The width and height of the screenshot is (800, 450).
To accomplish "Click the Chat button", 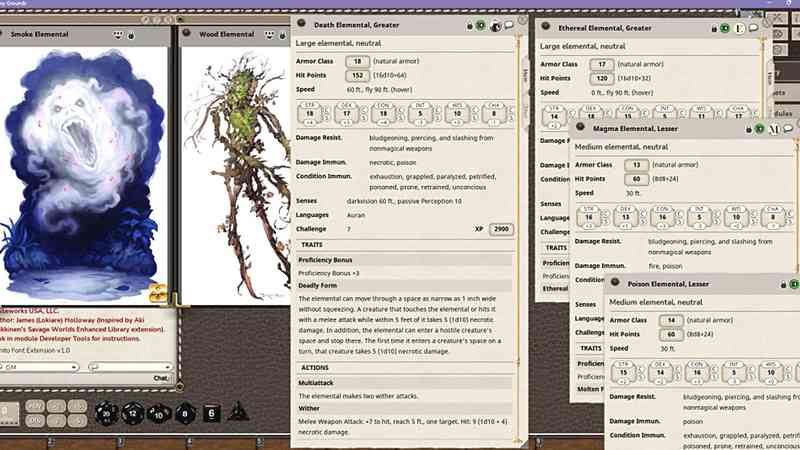I will [x=161, y=378].
